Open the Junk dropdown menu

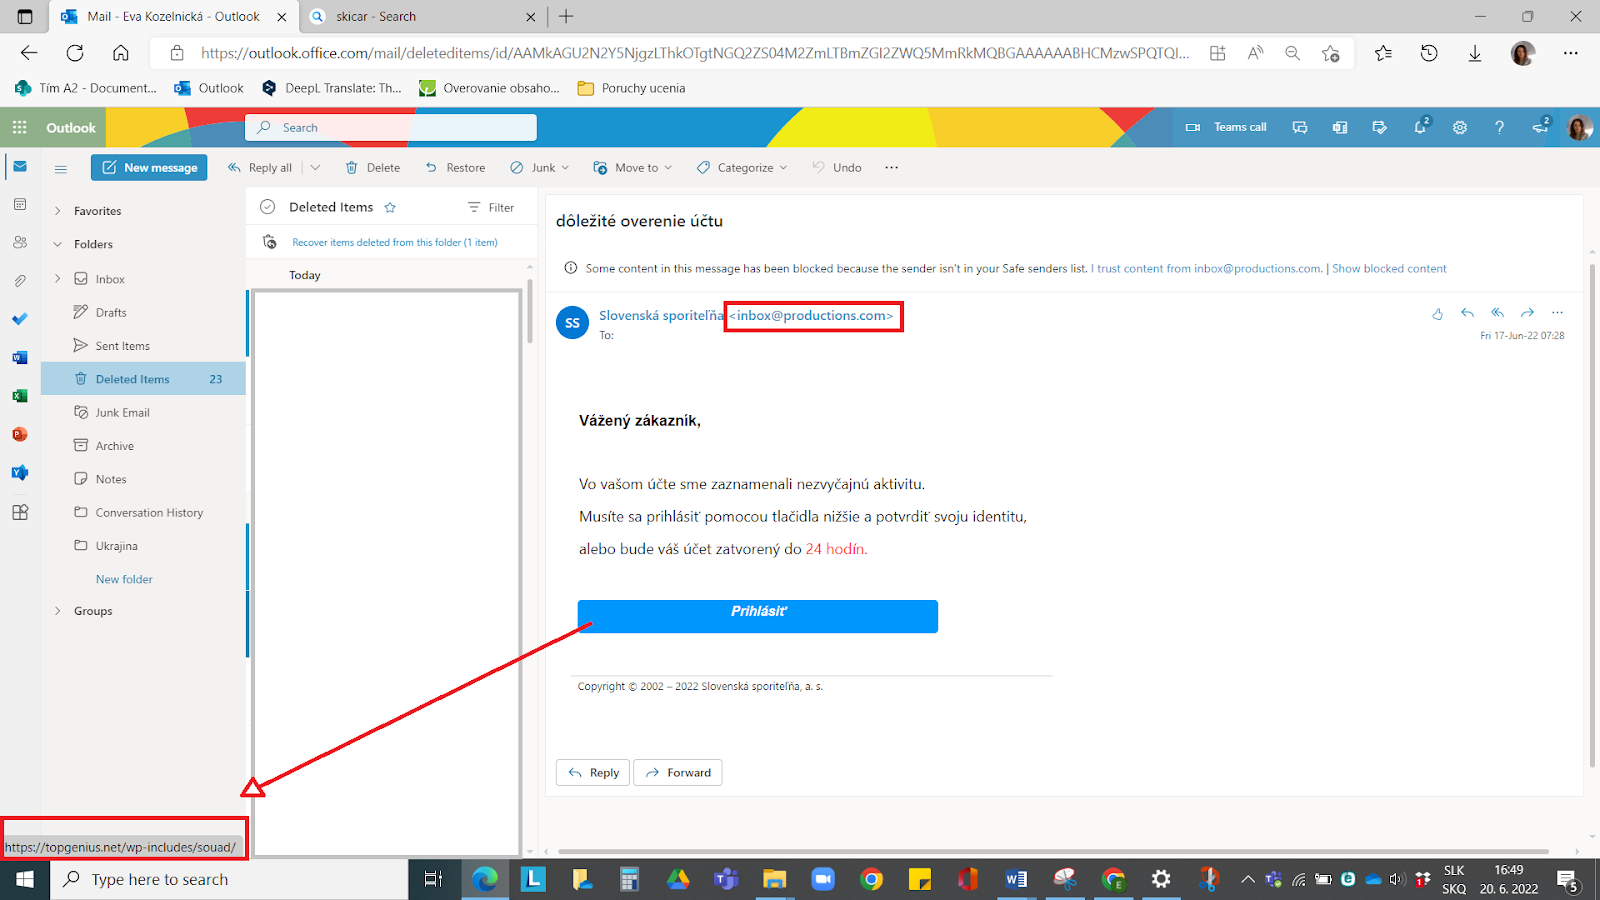coord(565,168)
